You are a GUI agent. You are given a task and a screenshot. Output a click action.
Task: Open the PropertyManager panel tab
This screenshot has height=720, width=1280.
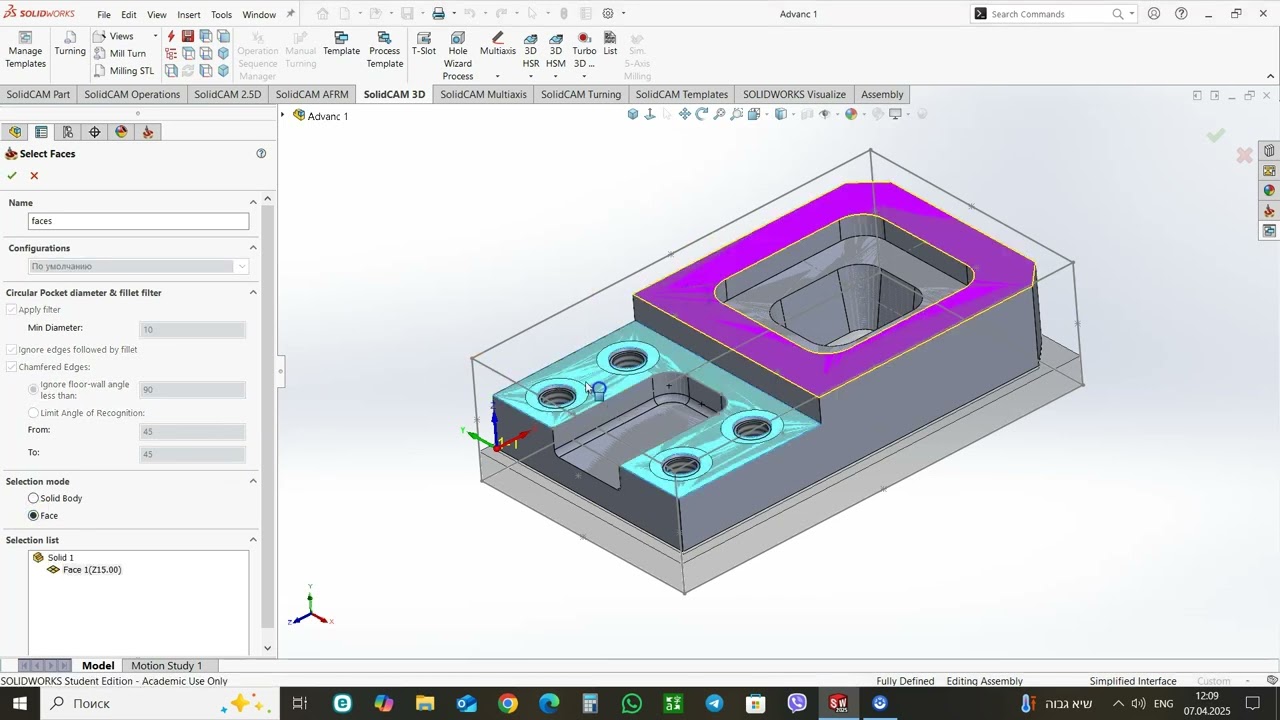tap(41, 132)
